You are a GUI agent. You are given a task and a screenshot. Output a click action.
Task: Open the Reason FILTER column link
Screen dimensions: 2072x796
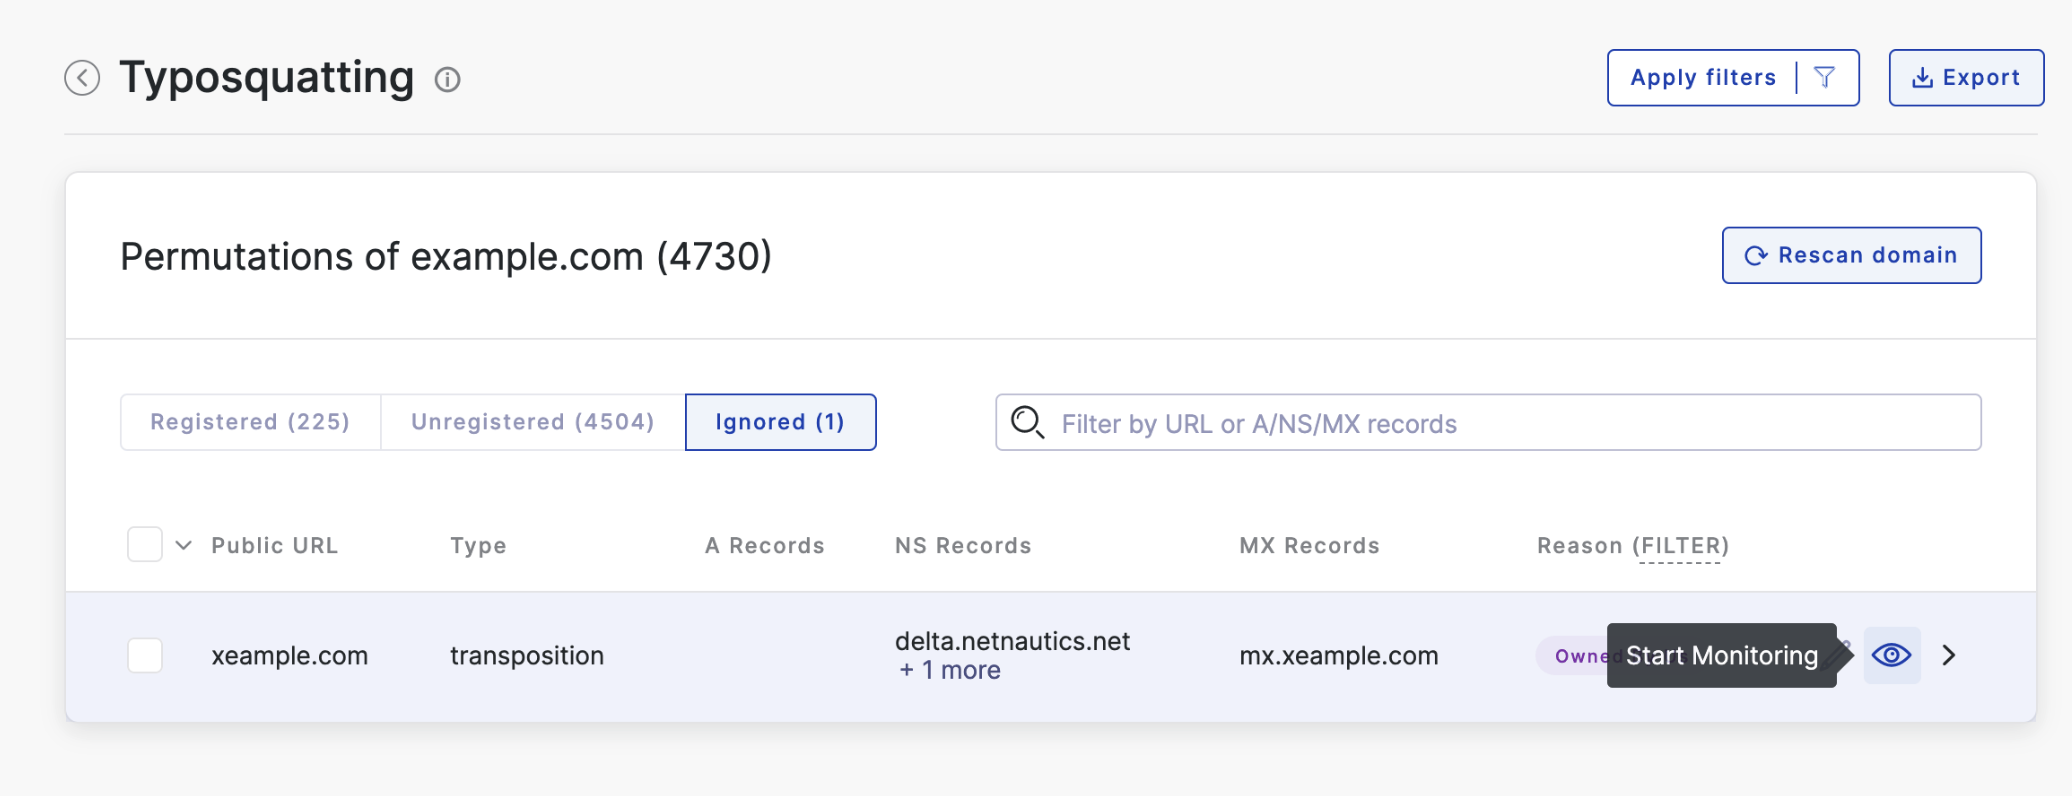tap(1680, 546)
